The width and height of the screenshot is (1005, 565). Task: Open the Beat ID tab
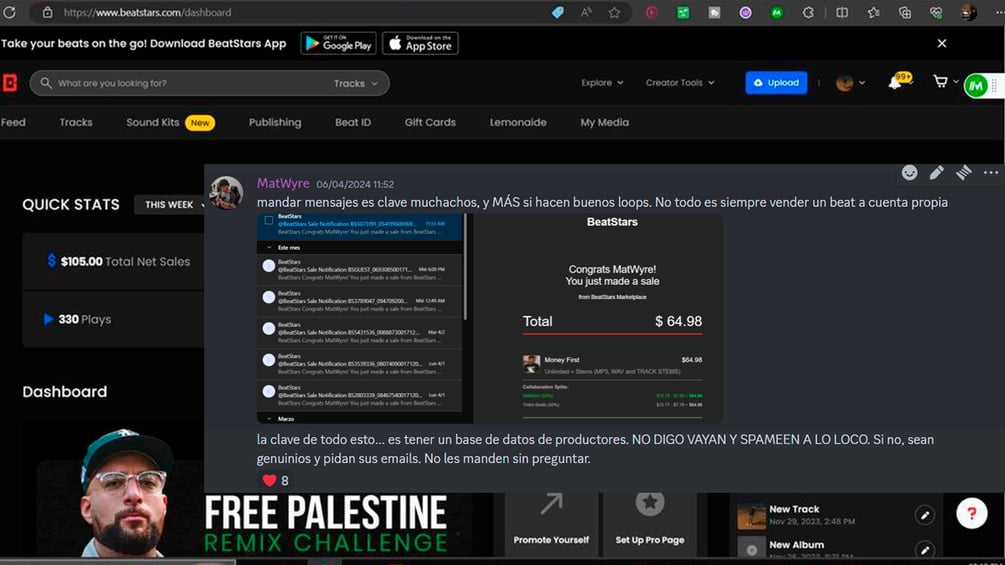[353, 122]
